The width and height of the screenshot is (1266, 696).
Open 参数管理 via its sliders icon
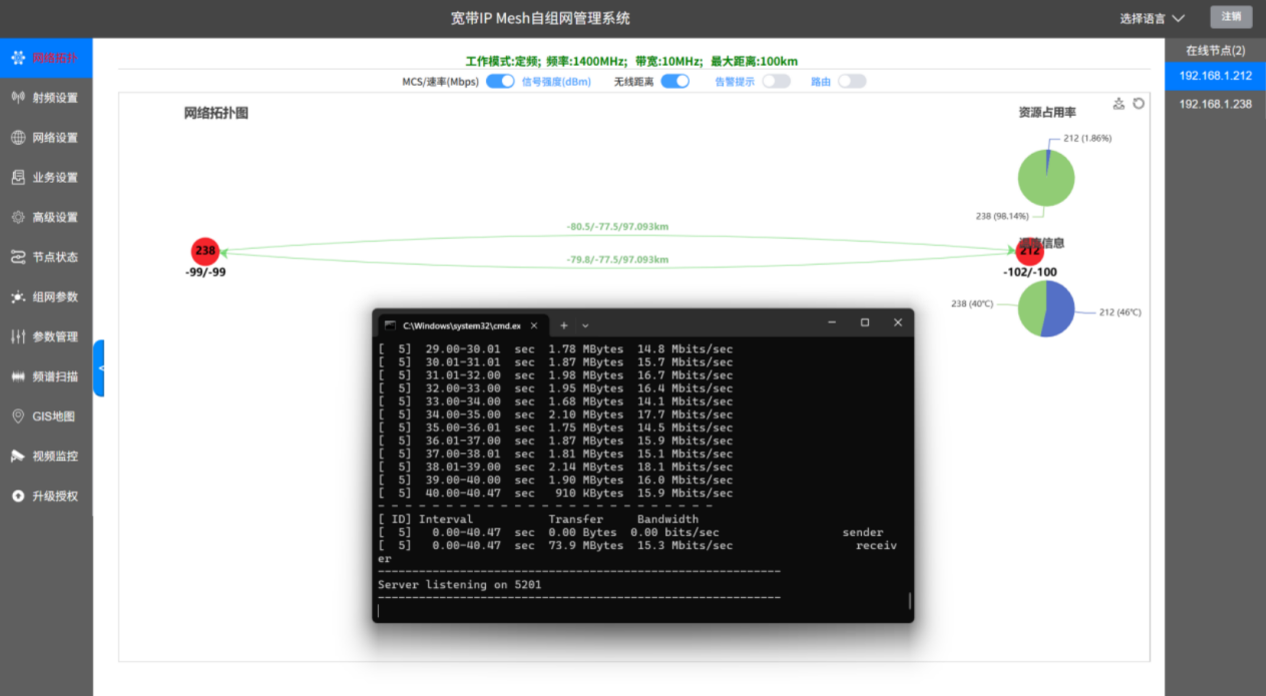pos(17,337)
